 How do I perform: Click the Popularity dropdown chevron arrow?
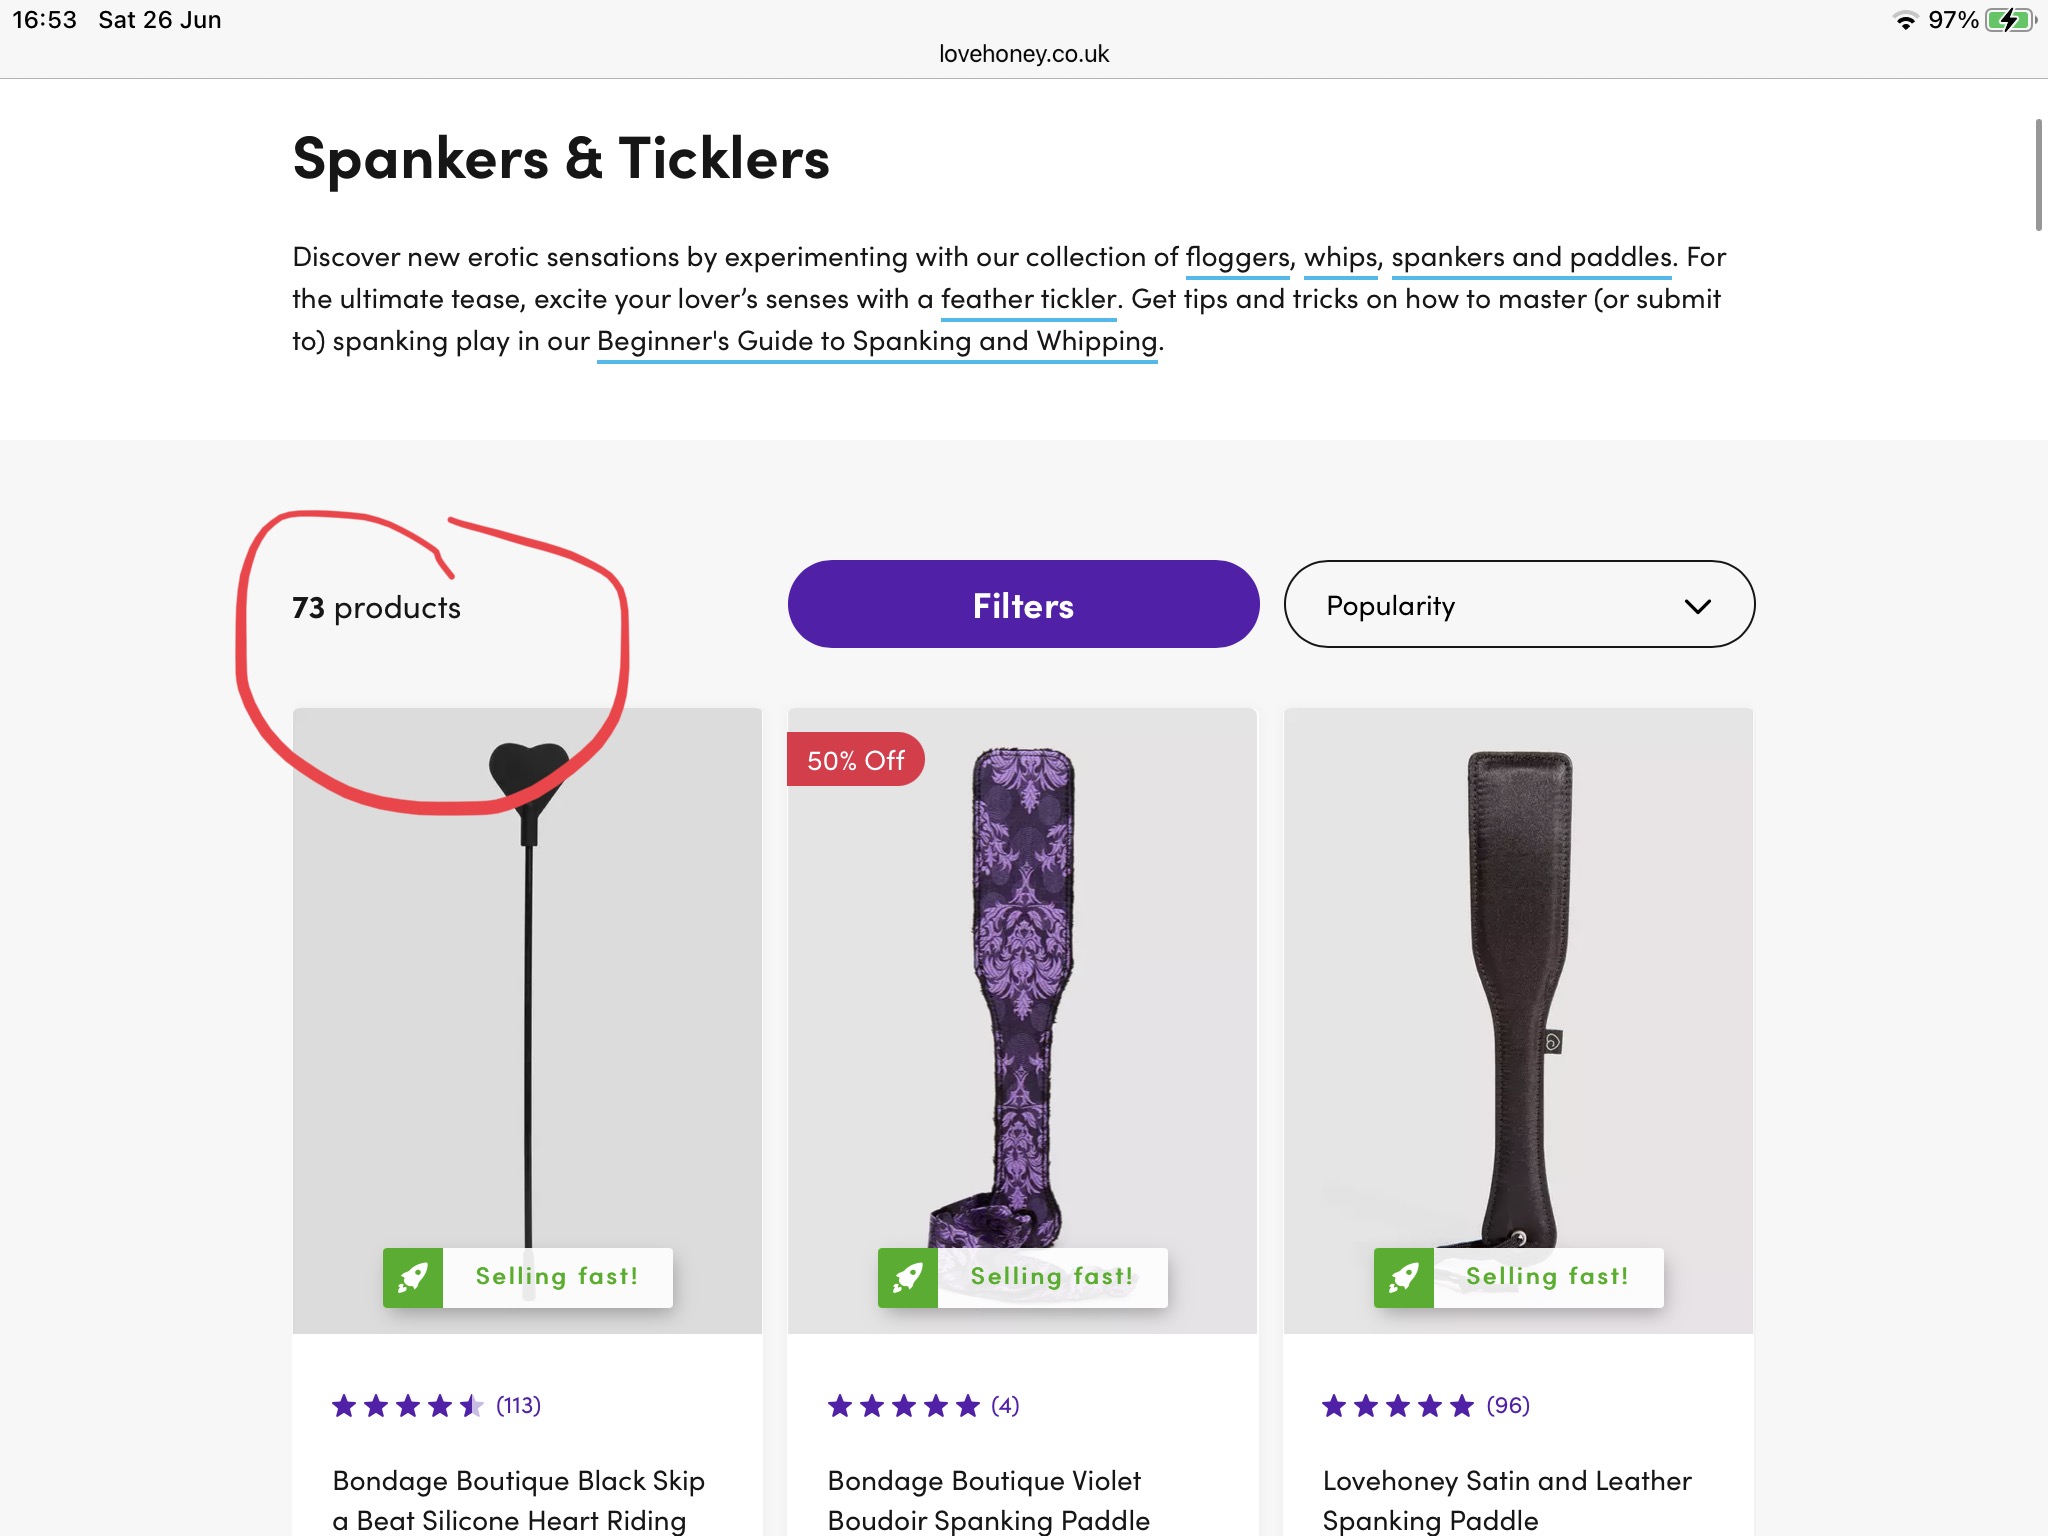tap(1697, 606)
